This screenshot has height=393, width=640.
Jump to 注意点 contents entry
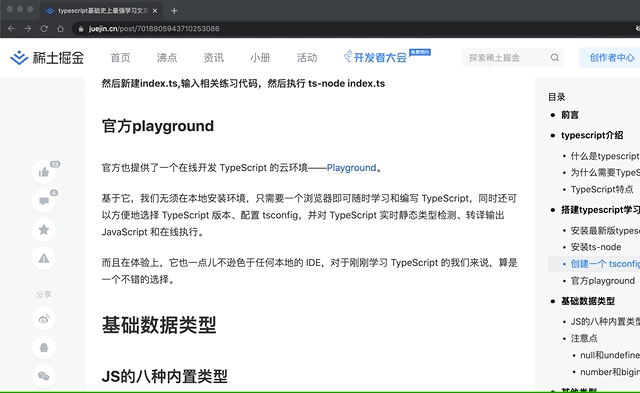pyautogui.click(x=584, y=338)
